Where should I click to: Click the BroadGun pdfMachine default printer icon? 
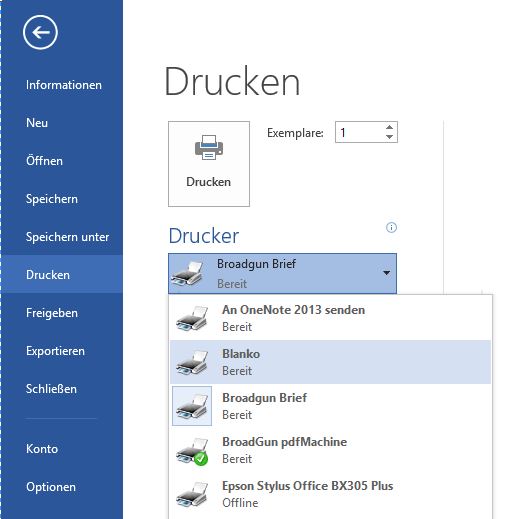pyautogui.click(x=192, y=451)
